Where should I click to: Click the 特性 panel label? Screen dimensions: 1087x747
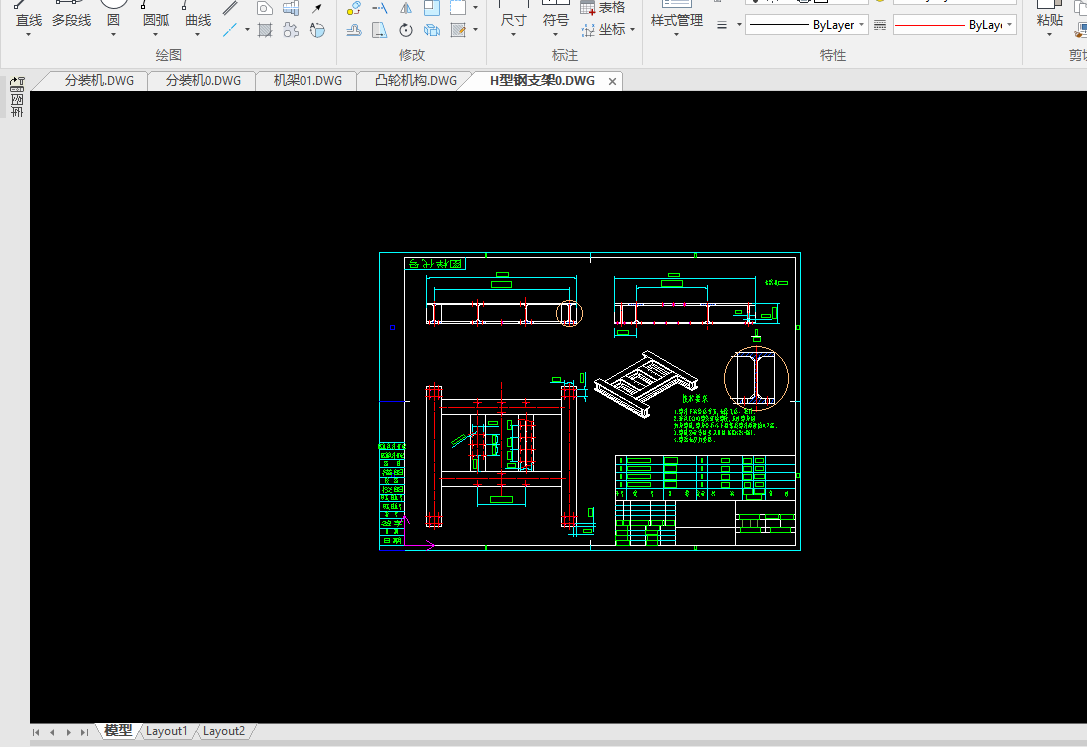[x=833, y=55]
